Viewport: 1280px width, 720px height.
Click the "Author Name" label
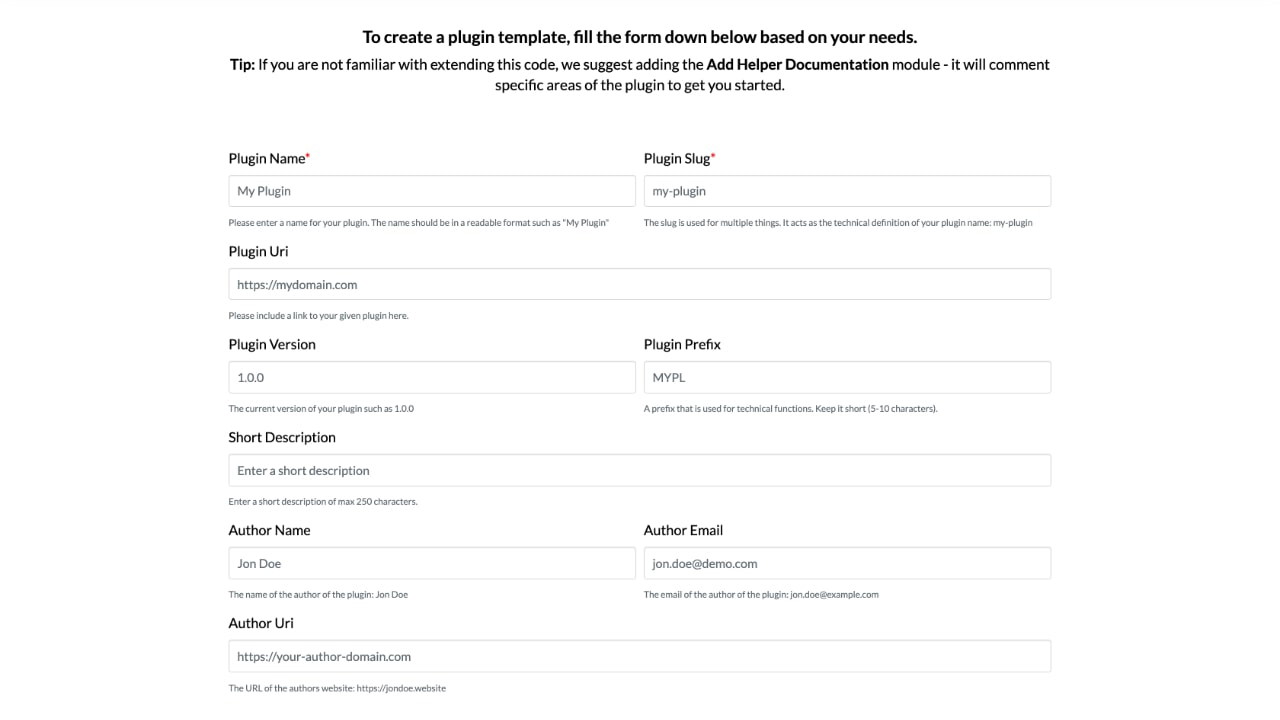pos(269,530)
